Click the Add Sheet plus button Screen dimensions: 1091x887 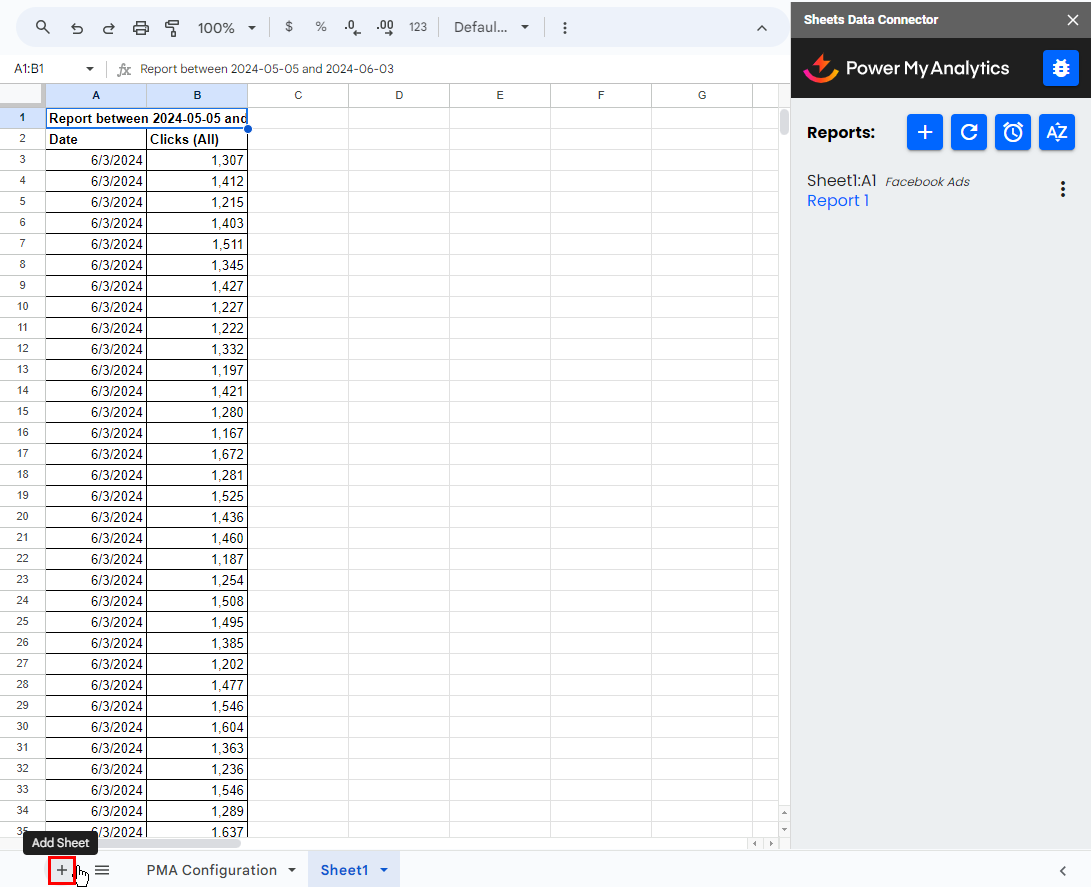coord(62,871)
